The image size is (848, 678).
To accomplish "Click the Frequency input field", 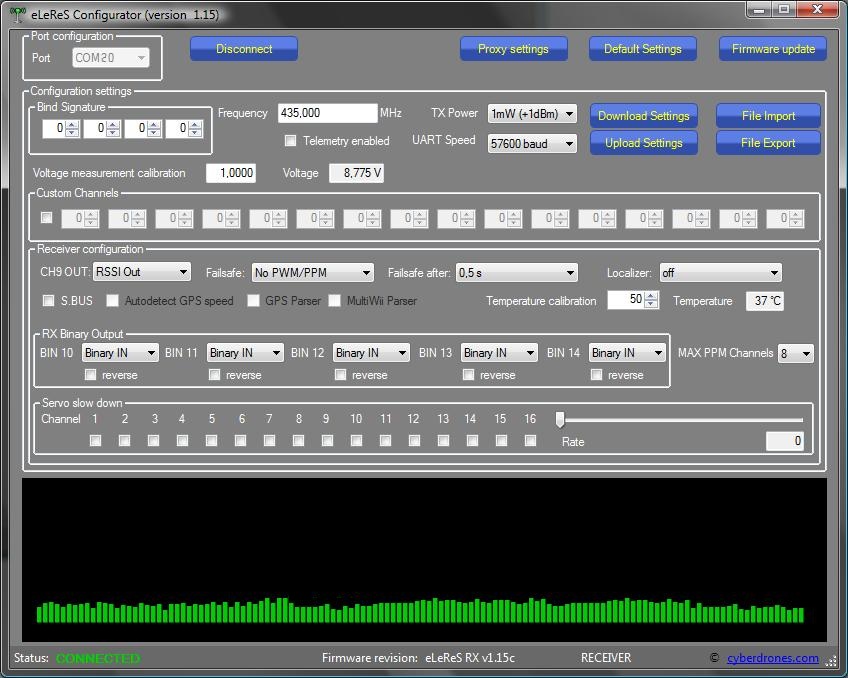I will tap(326, 114).
